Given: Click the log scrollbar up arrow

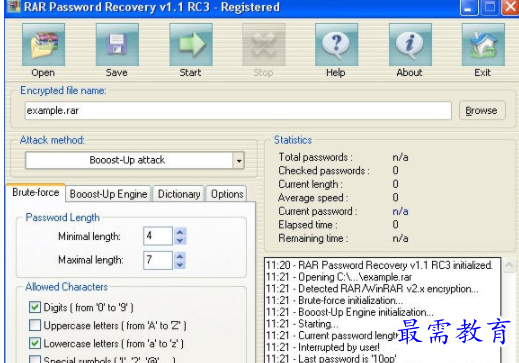Looking at the screenshot, I should pyautogui.click(x=509, y=266).
